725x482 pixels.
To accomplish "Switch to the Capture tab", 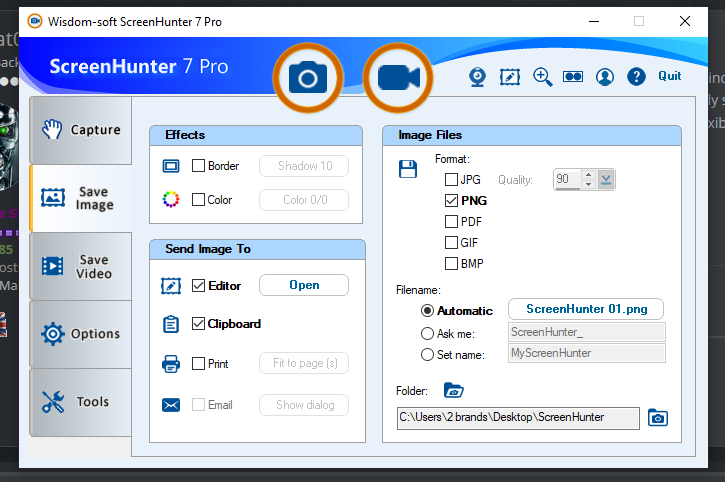I will 81,130.
